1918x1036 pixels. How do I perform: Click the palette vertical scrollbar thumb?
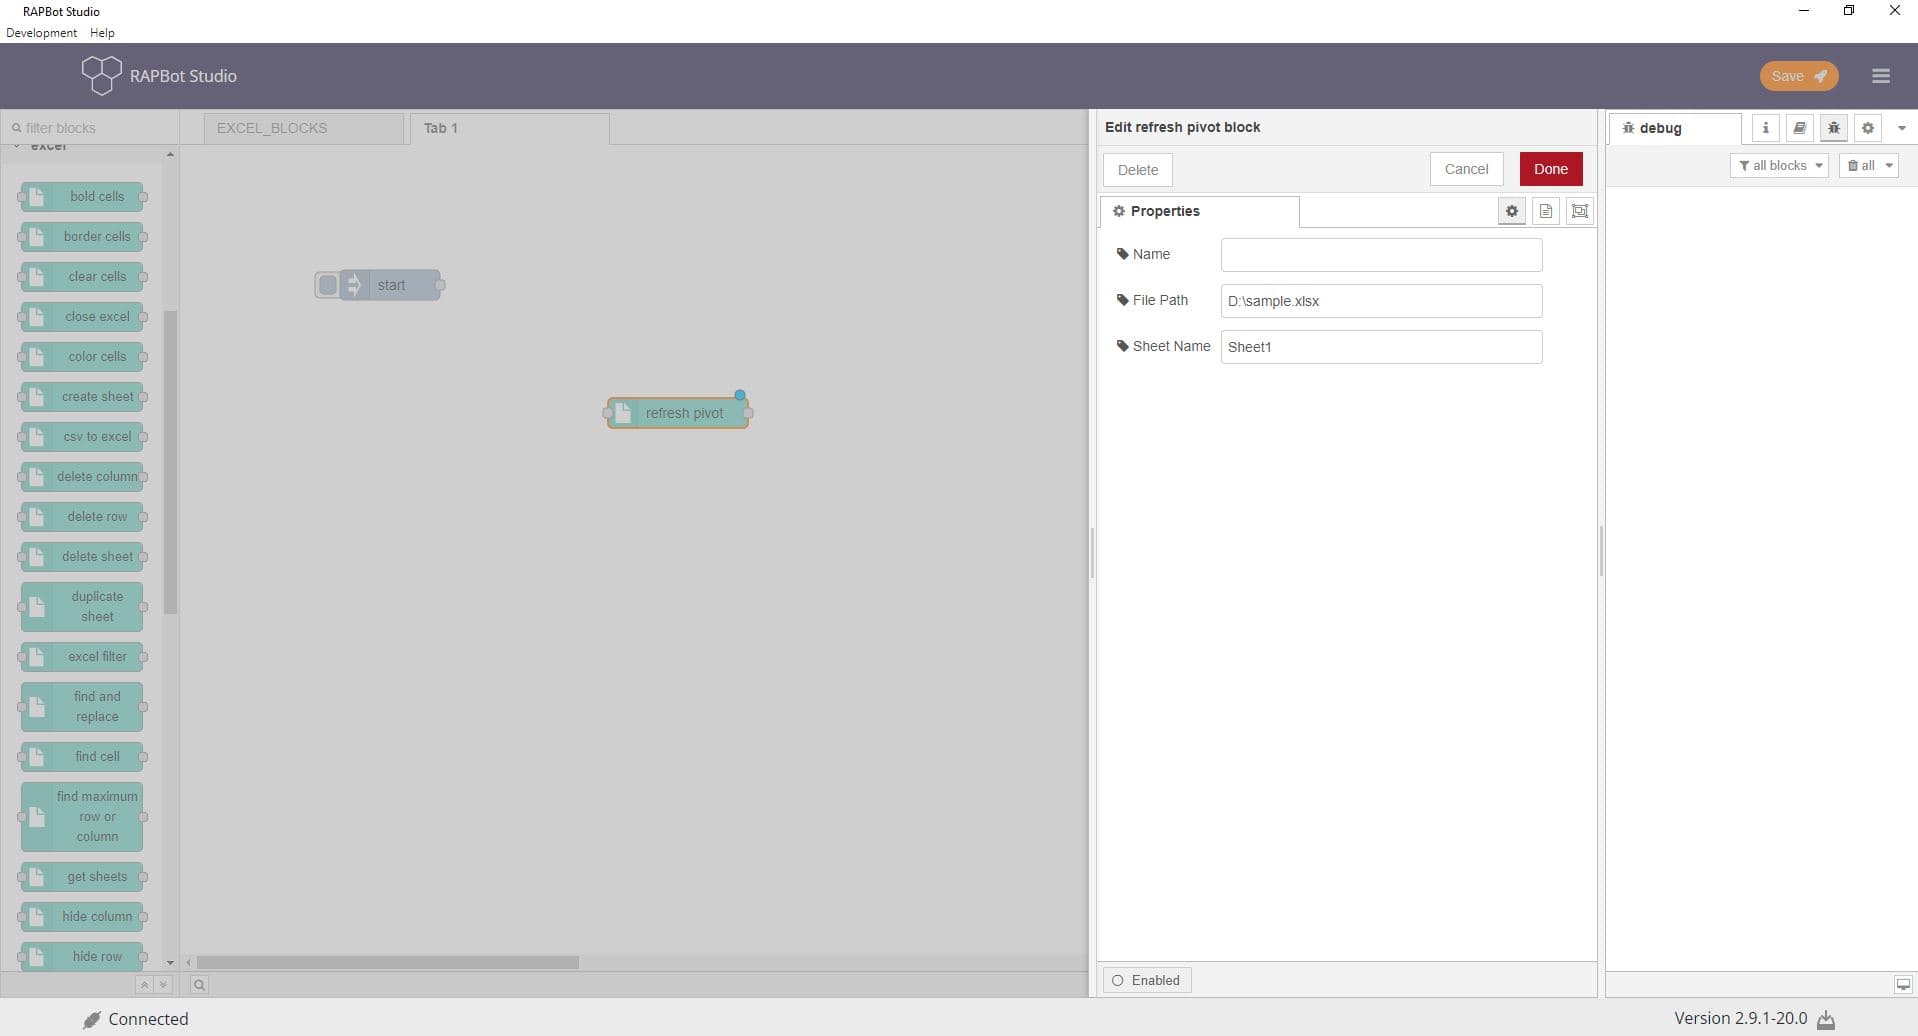tap(170, 462)
